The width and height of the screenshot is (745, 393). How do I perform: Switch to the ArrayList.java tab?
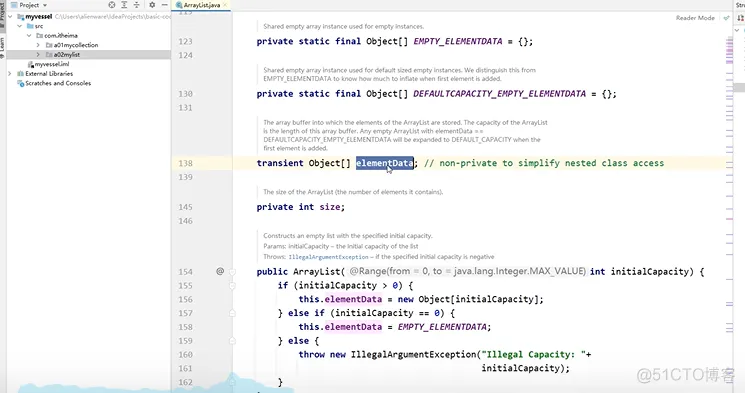(201, 5)
